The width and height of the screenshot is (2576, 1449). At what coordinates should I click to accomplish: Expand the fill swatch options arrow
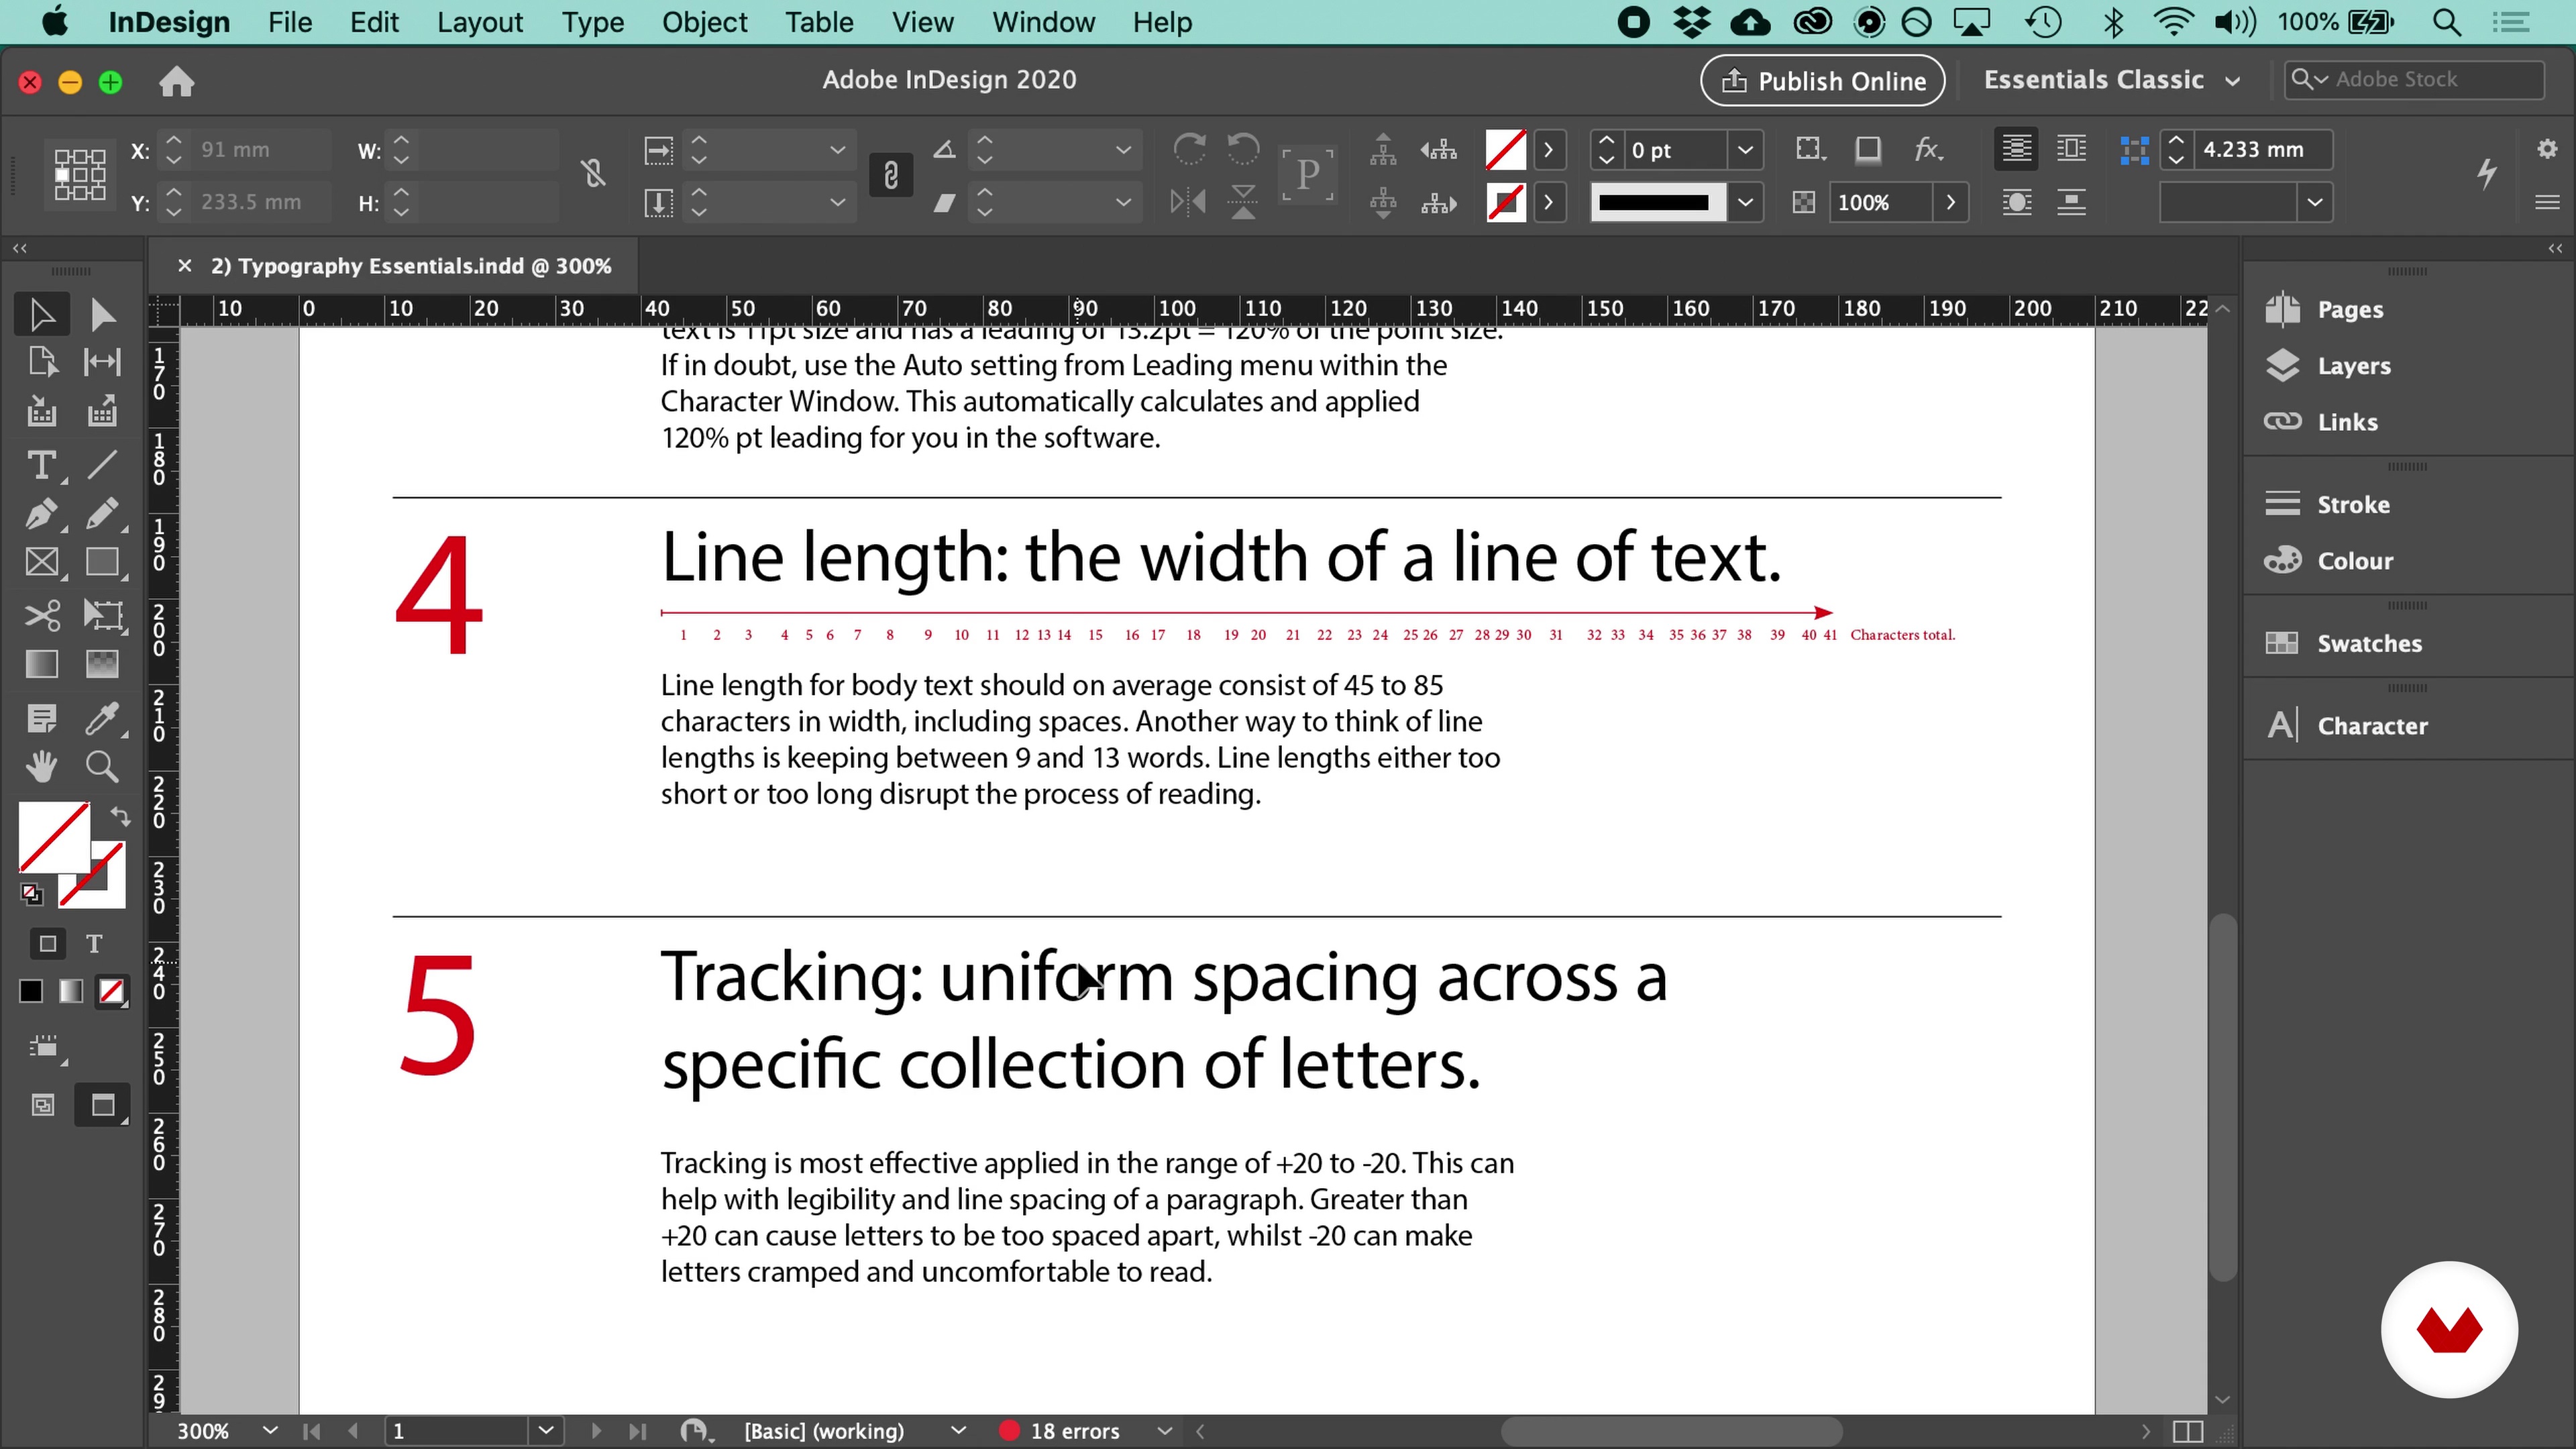1549,150
